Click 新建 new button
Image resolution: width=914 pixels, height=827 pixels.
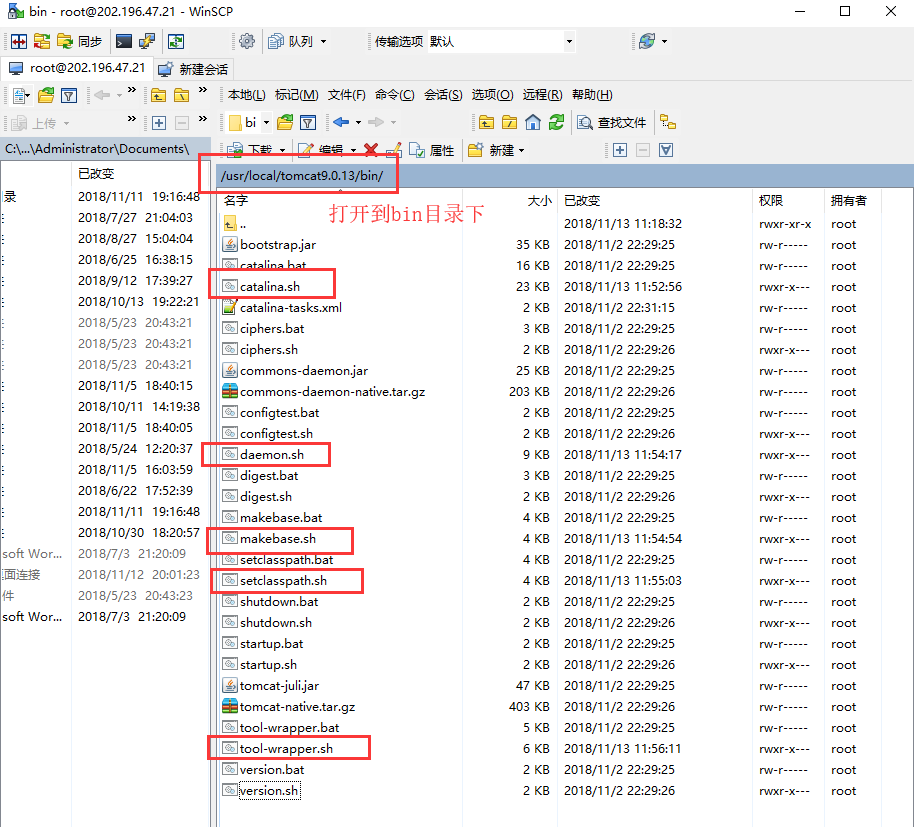(x=490, y=150)
